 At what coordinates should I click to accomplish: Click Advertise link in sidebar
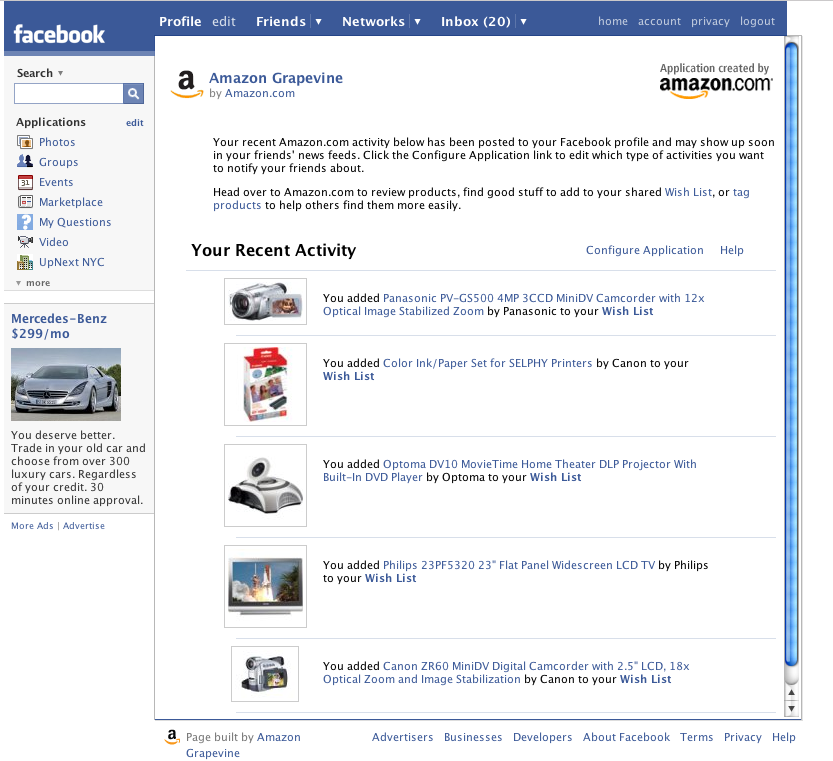[x=83, y=526]
